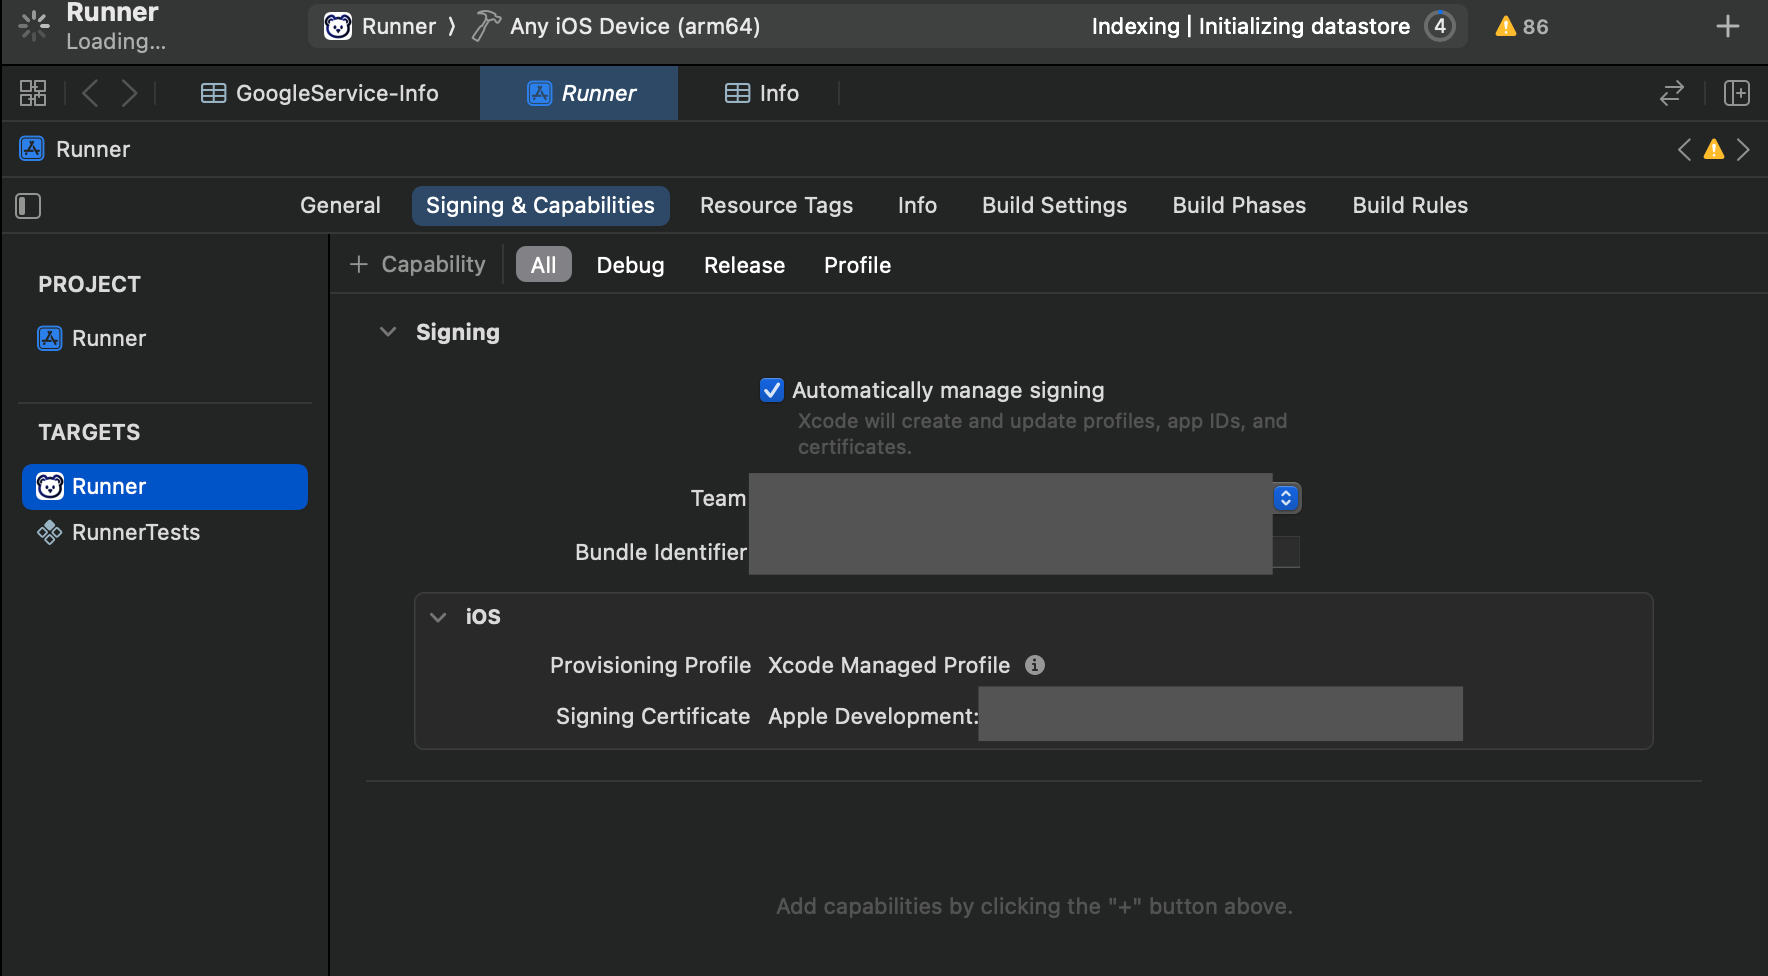This screenshot has width=1768, height=976.
Task: Click the editor swap arrows icon
Action: pos(1671,93)
